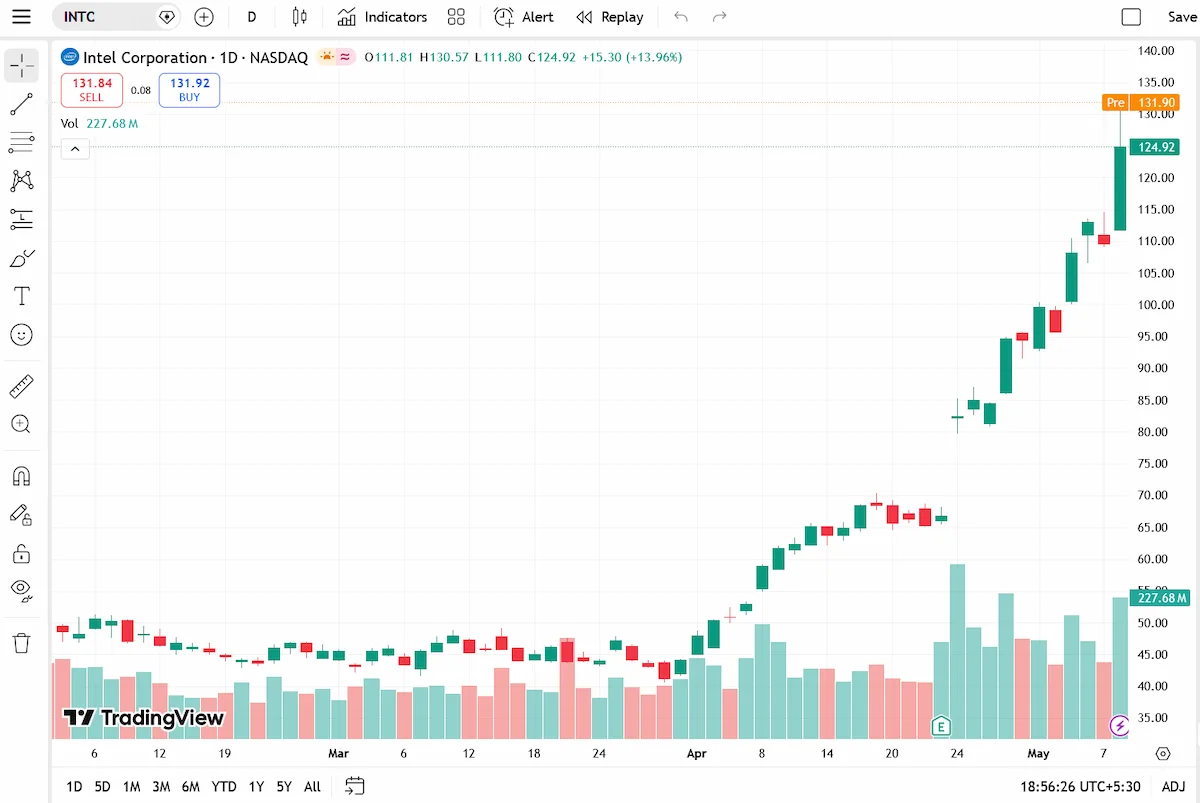Viewport: 1200px width, 803px height.
Task: Save the chart layout
Action: [1181, 17]
